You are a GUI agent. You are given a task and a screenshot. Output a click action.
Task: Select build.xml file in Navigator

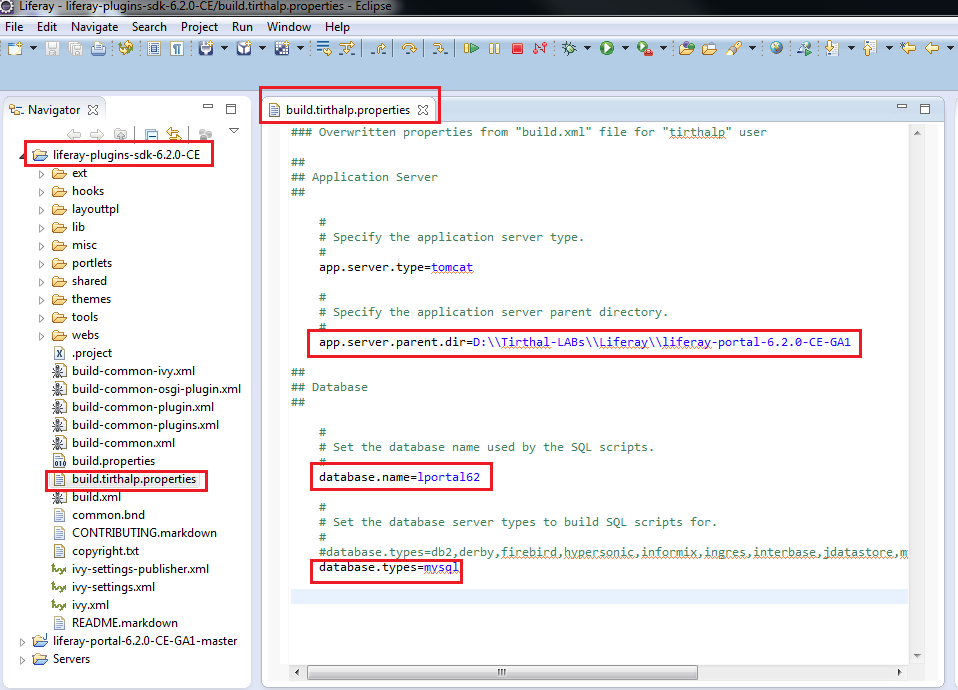point(96,497)
